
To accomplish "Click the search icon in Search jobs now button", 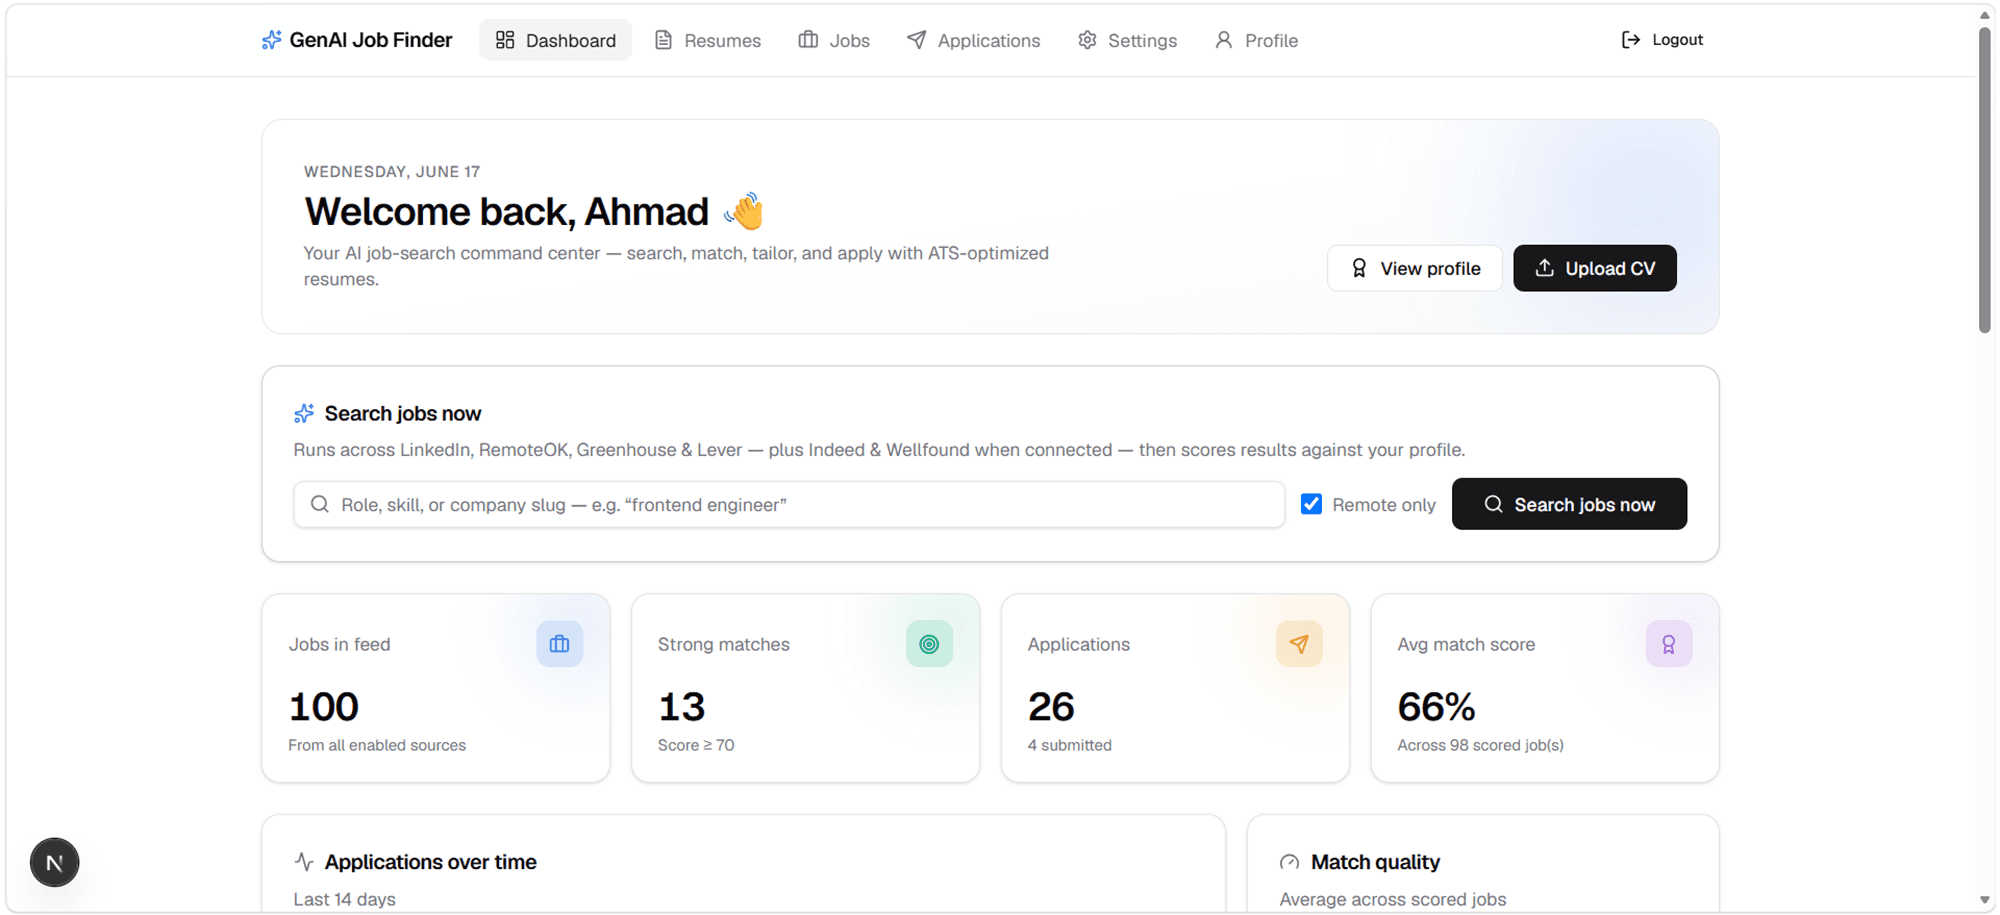I will [x=1493, y=504].
